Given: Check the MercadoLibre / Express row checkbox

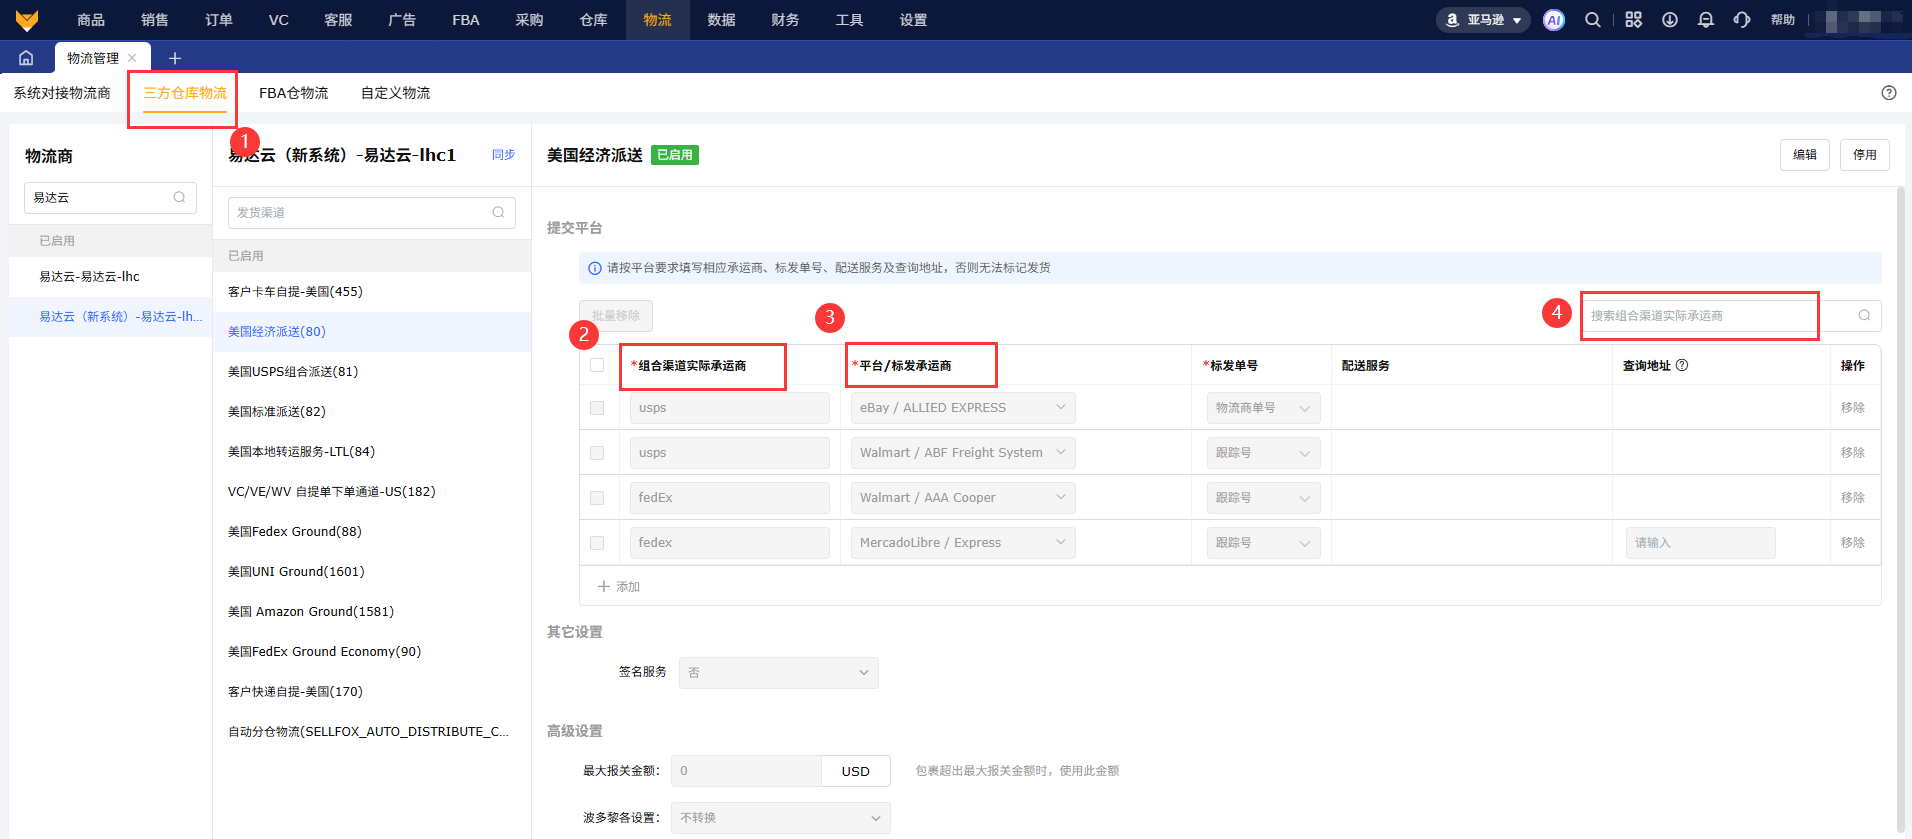Looking at the screenshot, I should [x=597, y=543].
